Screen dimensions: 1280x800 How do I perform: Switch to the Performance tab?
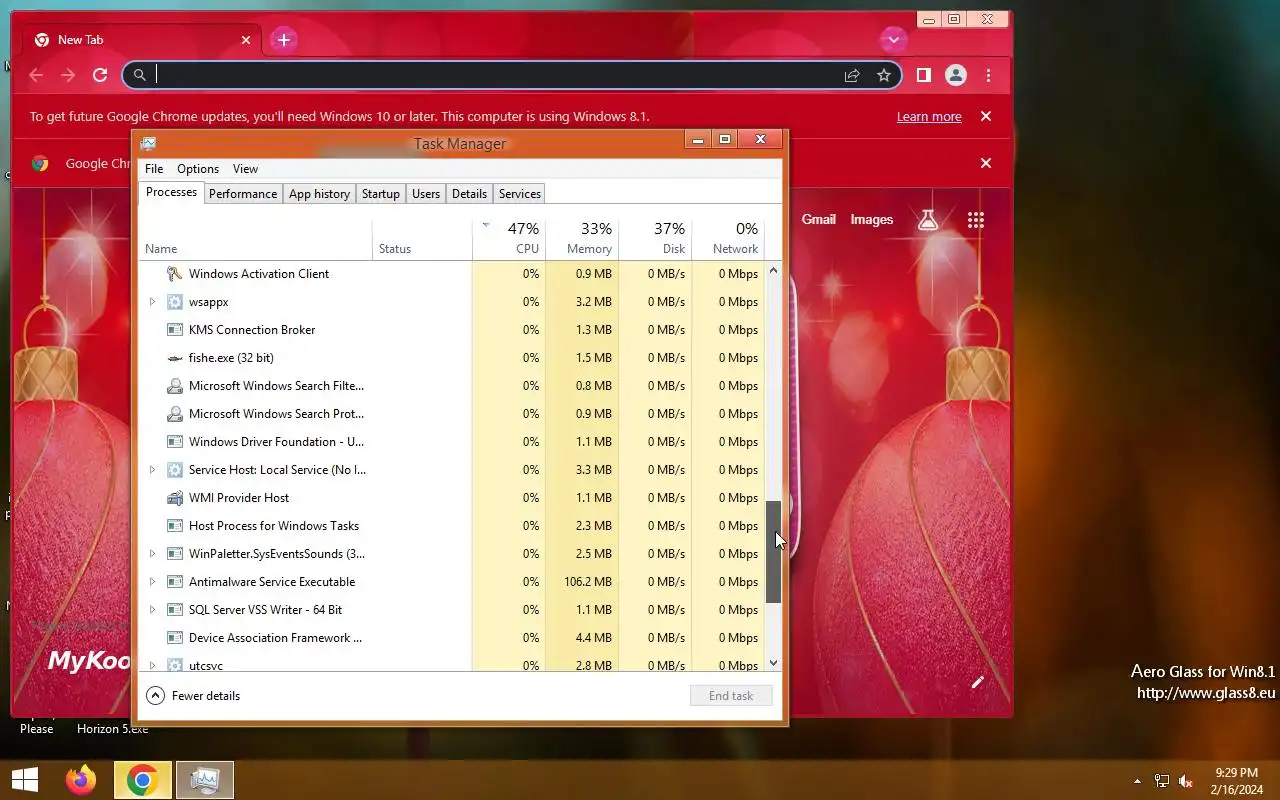click(x=243, y=194)
